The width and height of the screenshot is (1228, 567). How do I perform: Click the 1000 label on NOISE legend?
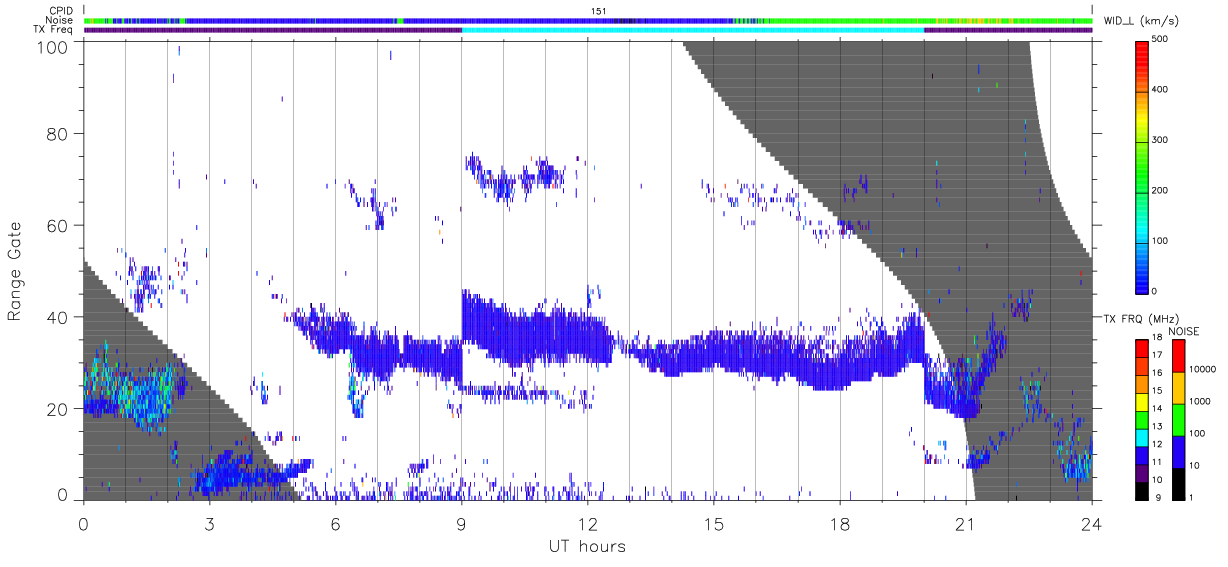click(x=1200, y=402)
